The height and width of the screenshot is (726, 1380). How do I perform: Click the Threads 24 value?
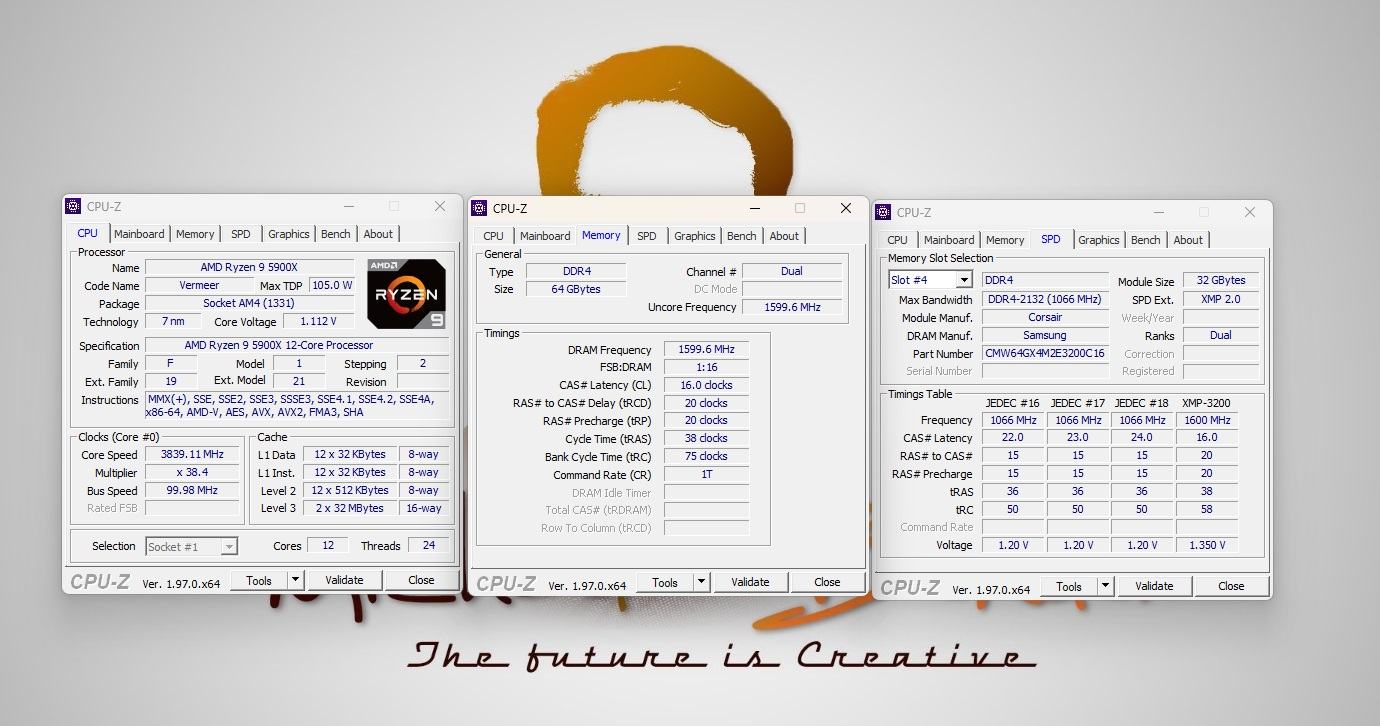[428, 545]
